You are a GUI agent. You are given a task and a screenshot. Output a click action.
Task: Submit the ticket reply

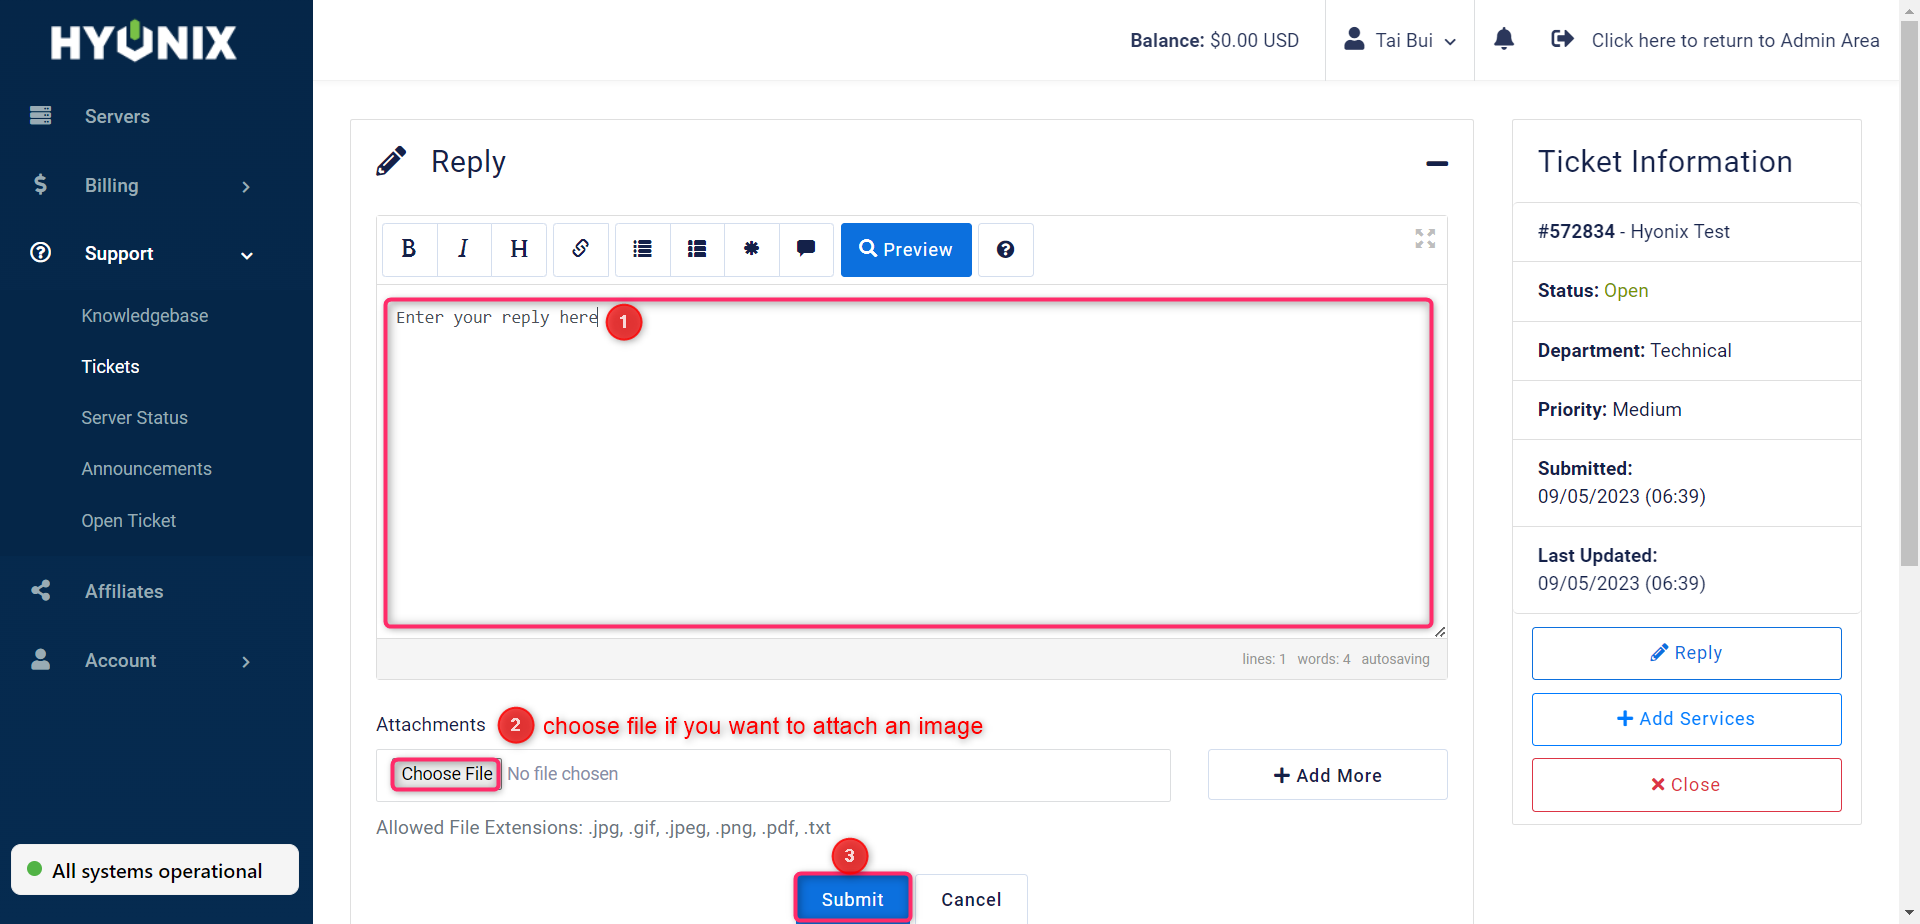[852, 898]
